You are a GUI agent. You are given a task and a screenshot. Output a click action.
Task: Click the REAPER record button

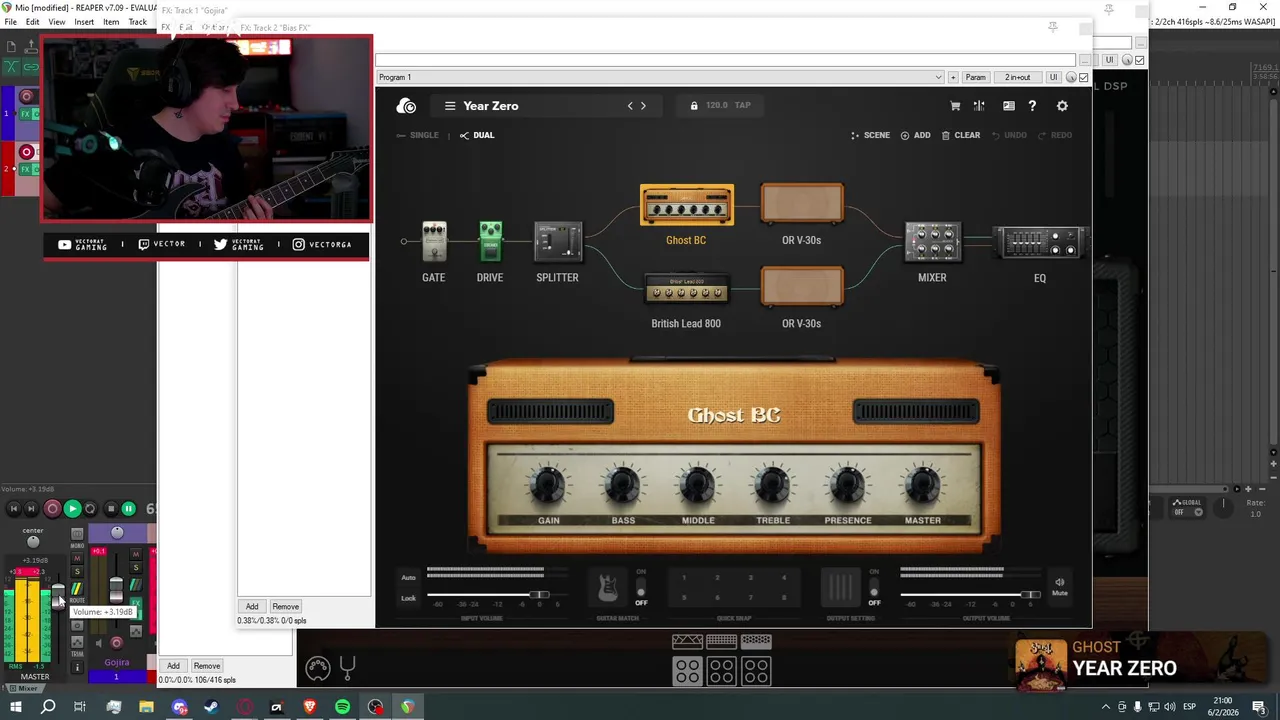pyautogui.click(x=52, y=509)
